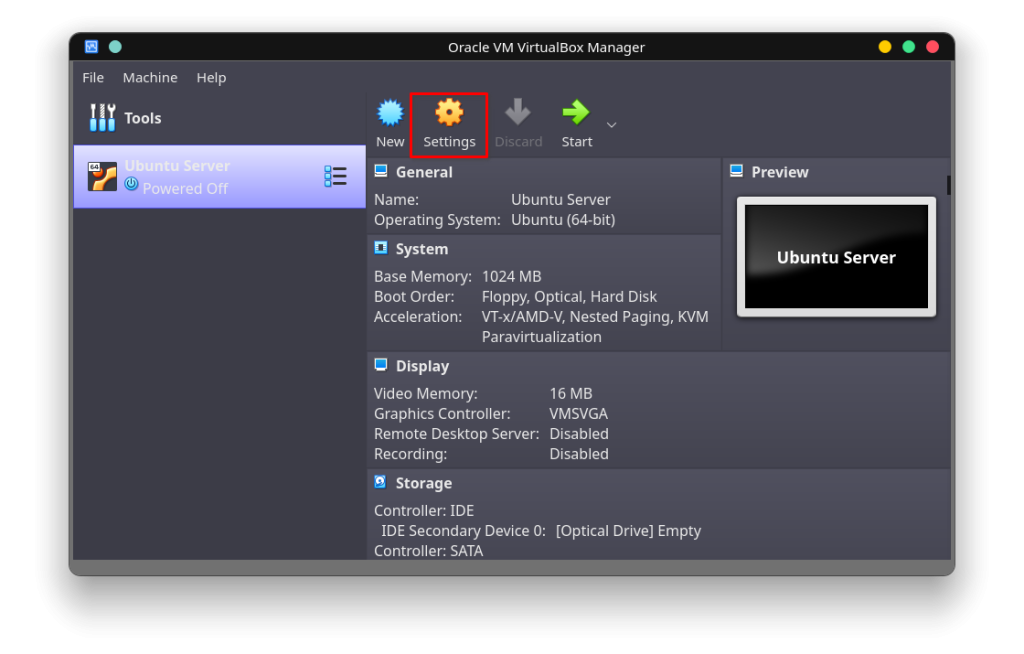Open the Help menu
Image resolution: width=1024 pixels, height=654 pixels.
211,77
